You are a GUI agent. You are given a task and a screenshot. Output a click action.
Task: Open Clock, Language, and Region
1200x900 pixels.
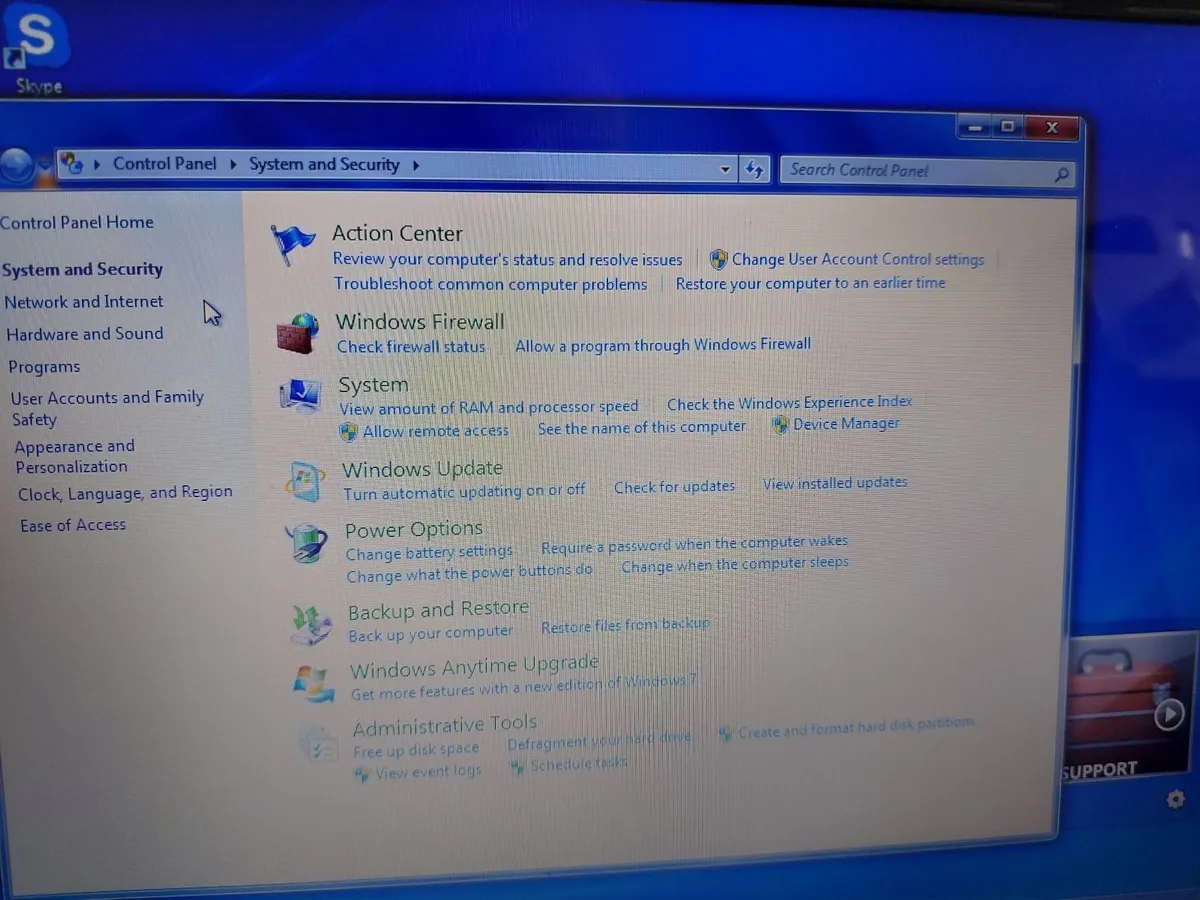point(125,493)
